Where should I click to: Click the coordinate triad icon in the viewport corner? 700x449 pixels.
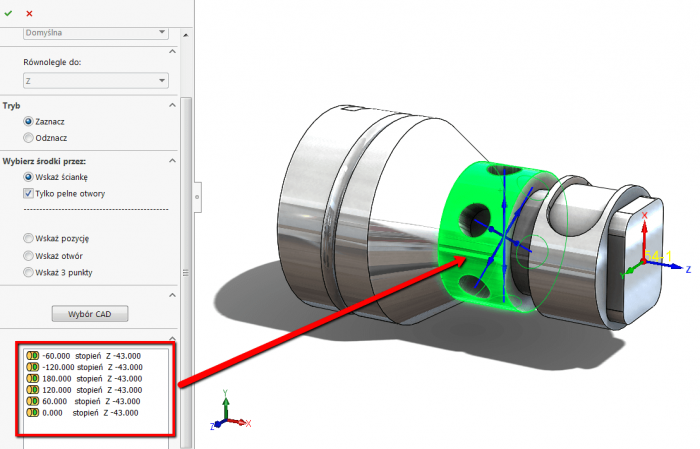[227, 410]
